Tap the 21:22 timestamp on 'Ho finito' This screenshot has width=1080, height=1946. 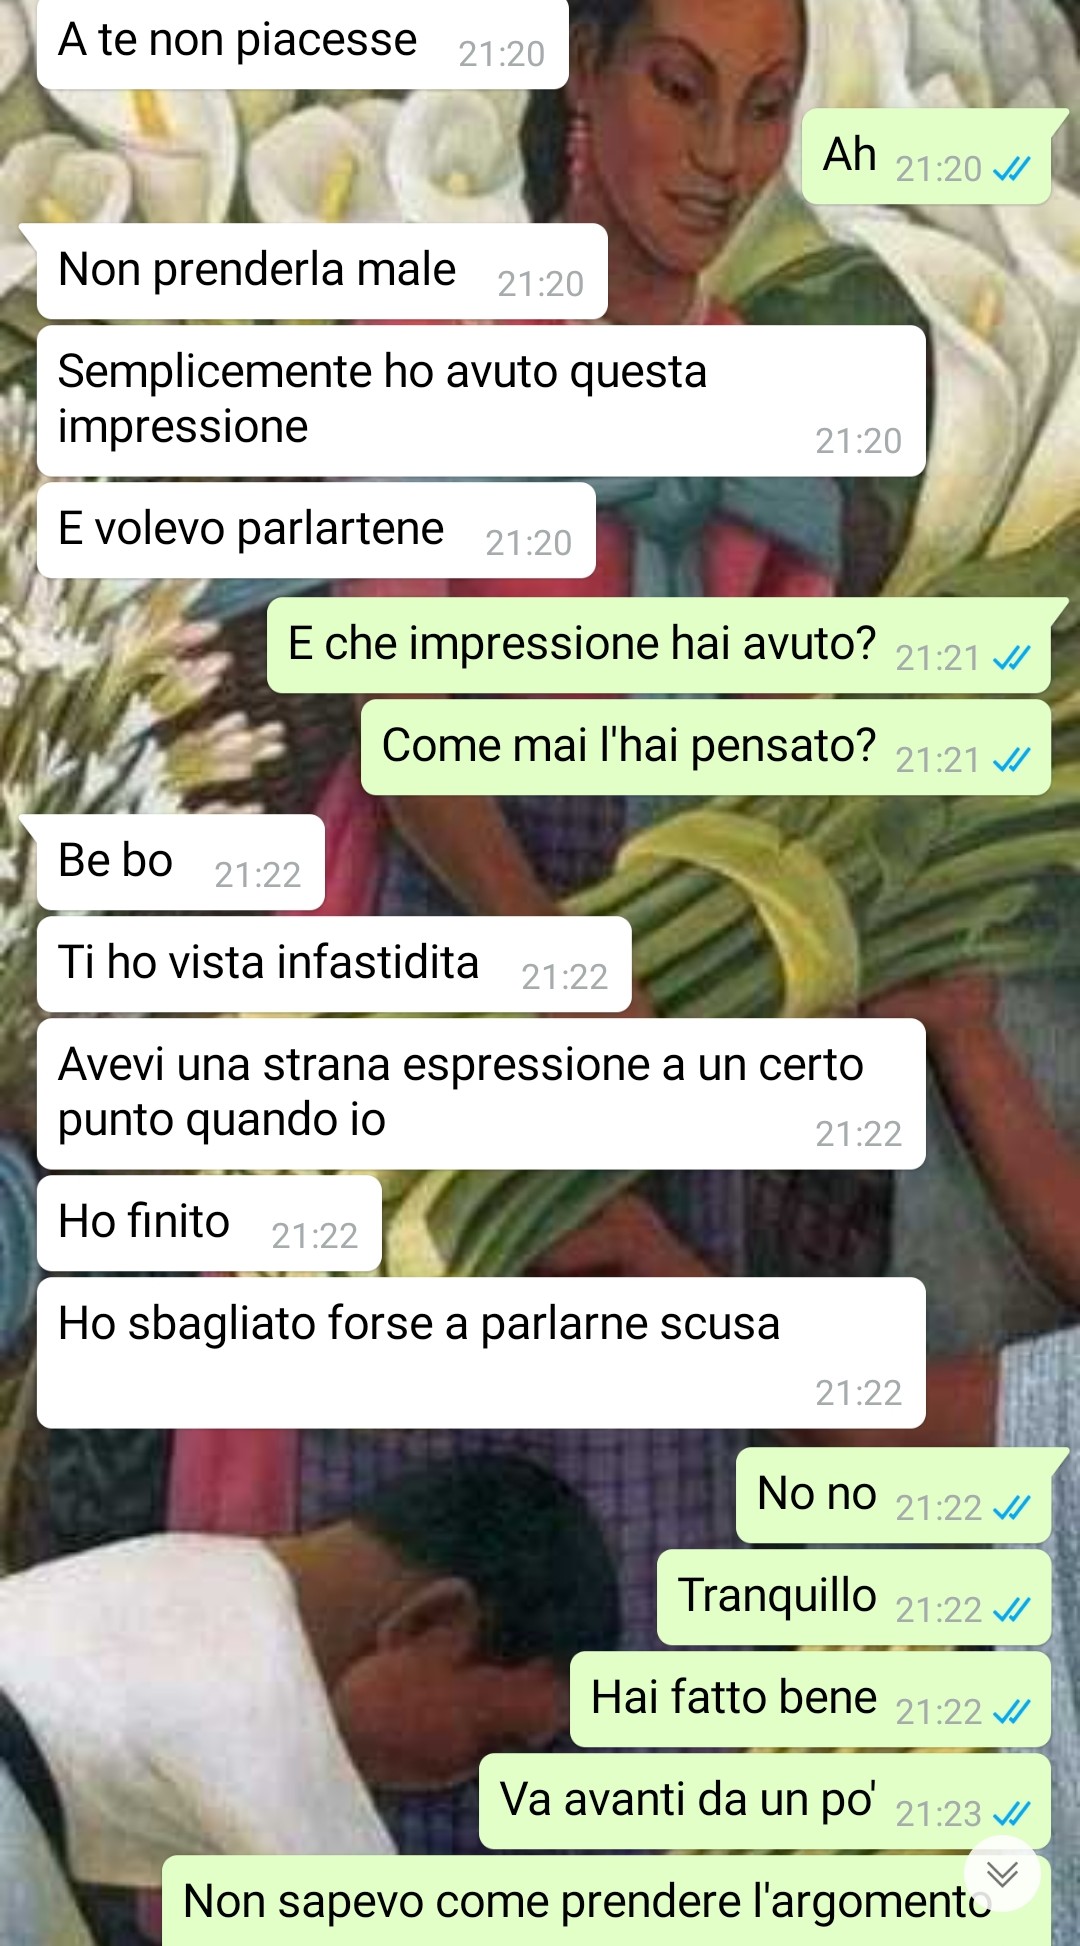tap(315, 1237)
